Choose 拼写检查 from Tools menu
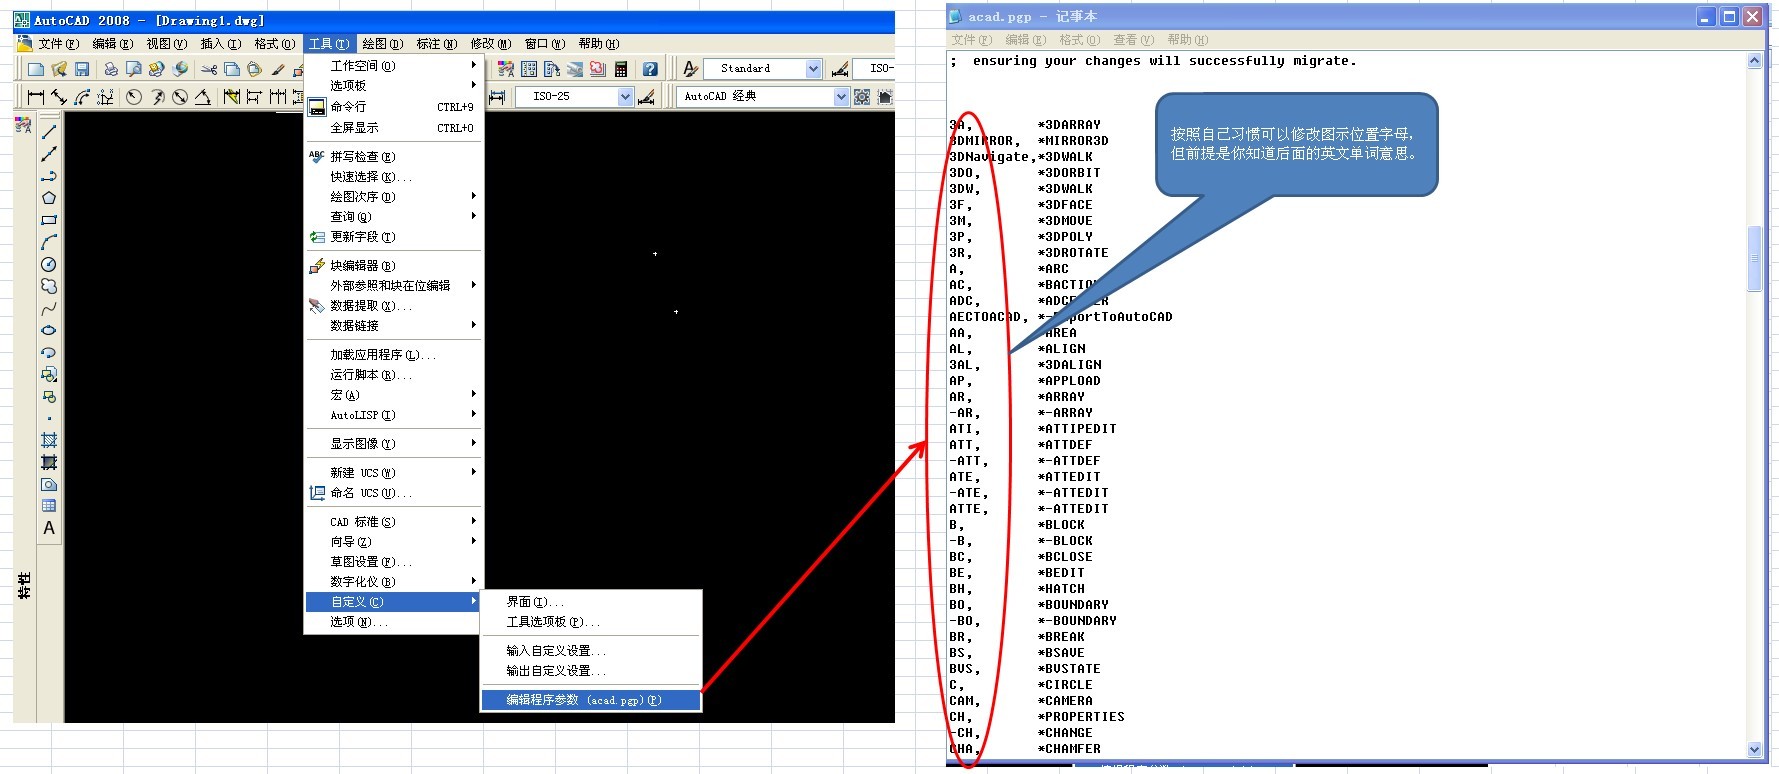Viewport: 1779px width, 774px height. click(x=394, y=156)
